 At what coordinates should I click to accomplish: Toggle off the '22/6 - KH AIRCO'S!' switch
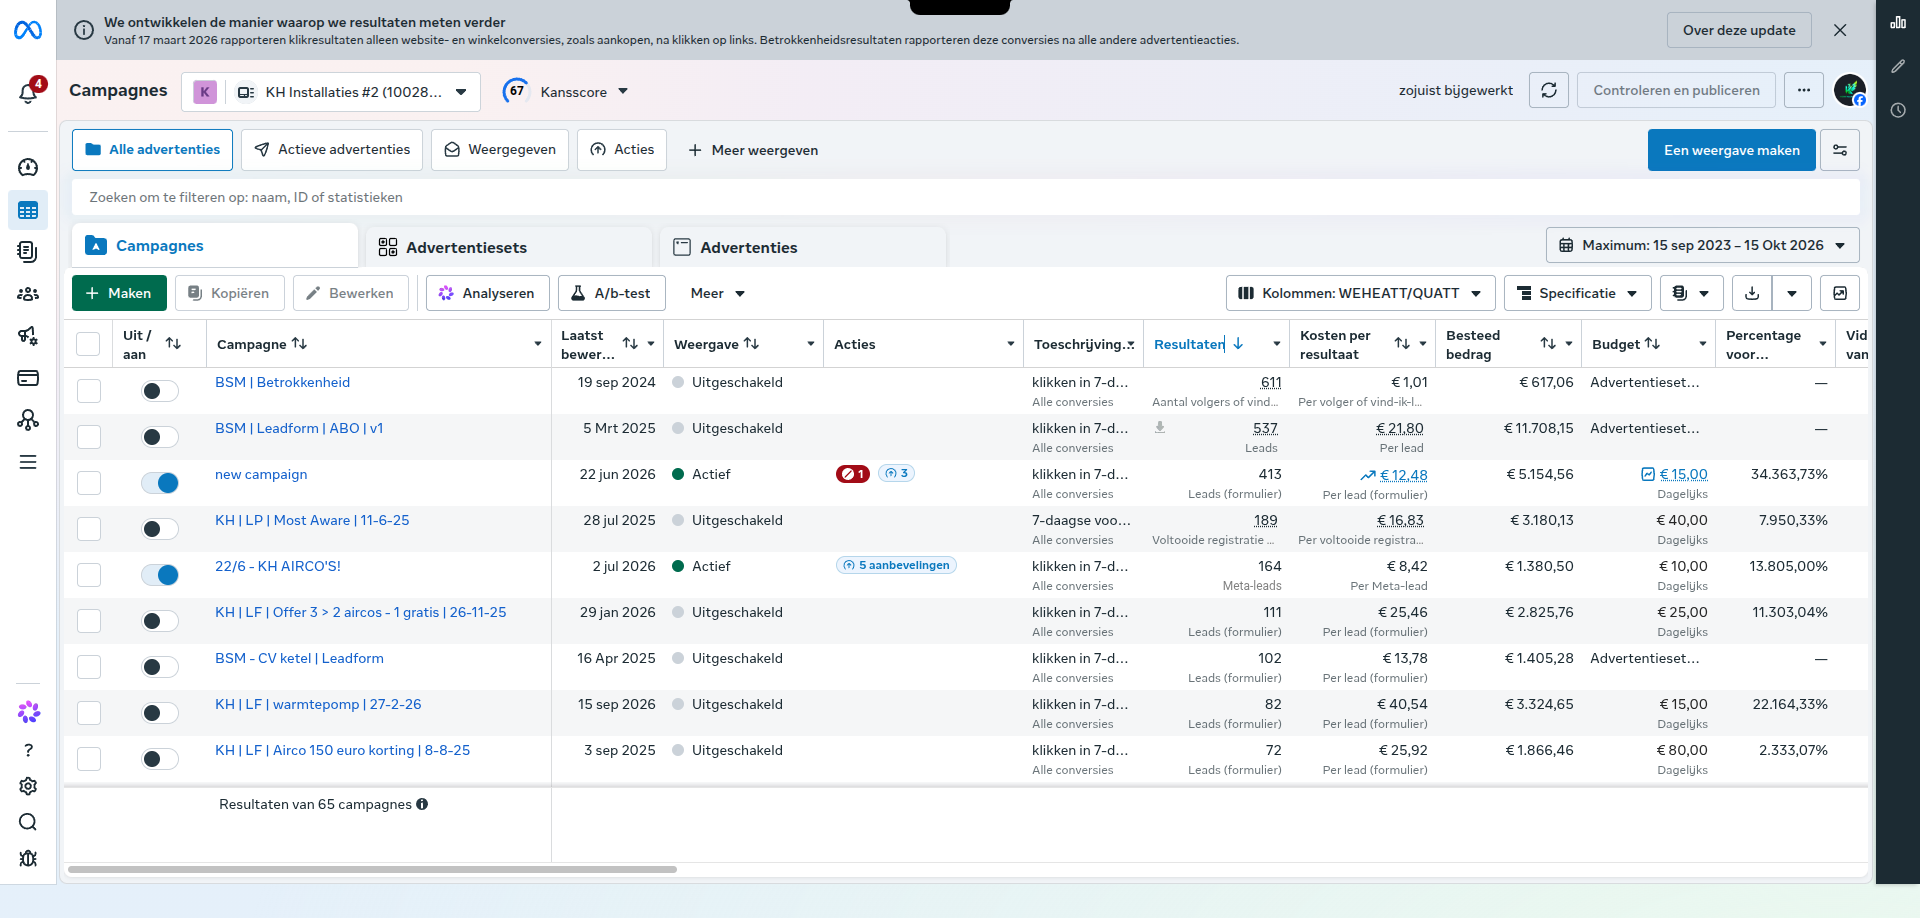160,575
